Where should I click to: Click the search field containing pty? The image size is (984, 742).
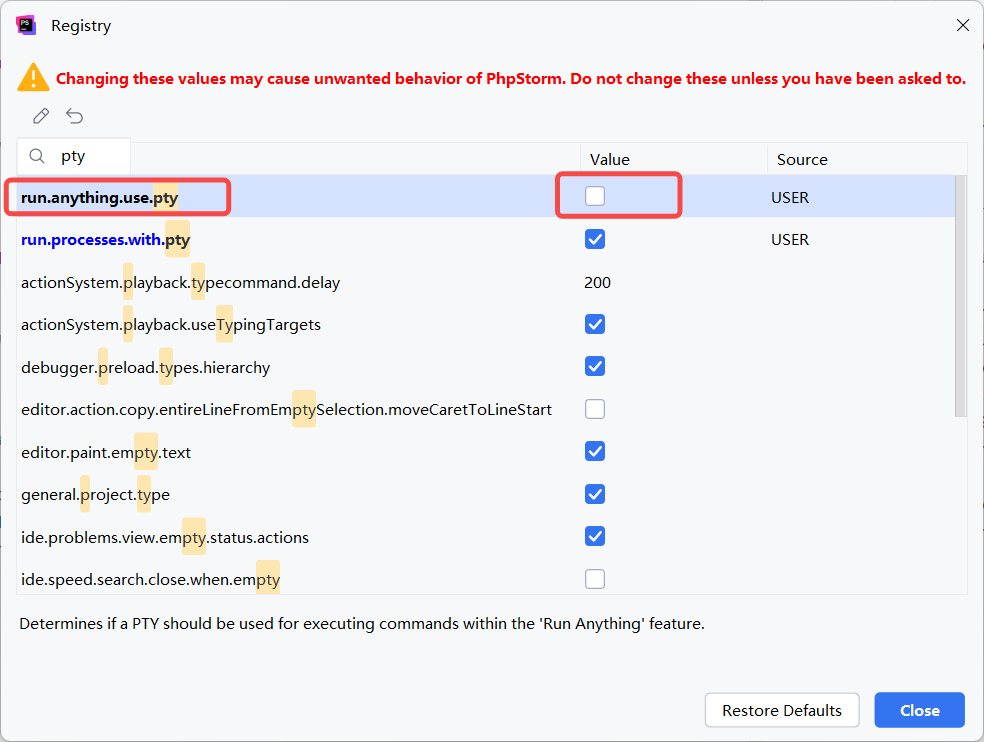tap(74, 156)
